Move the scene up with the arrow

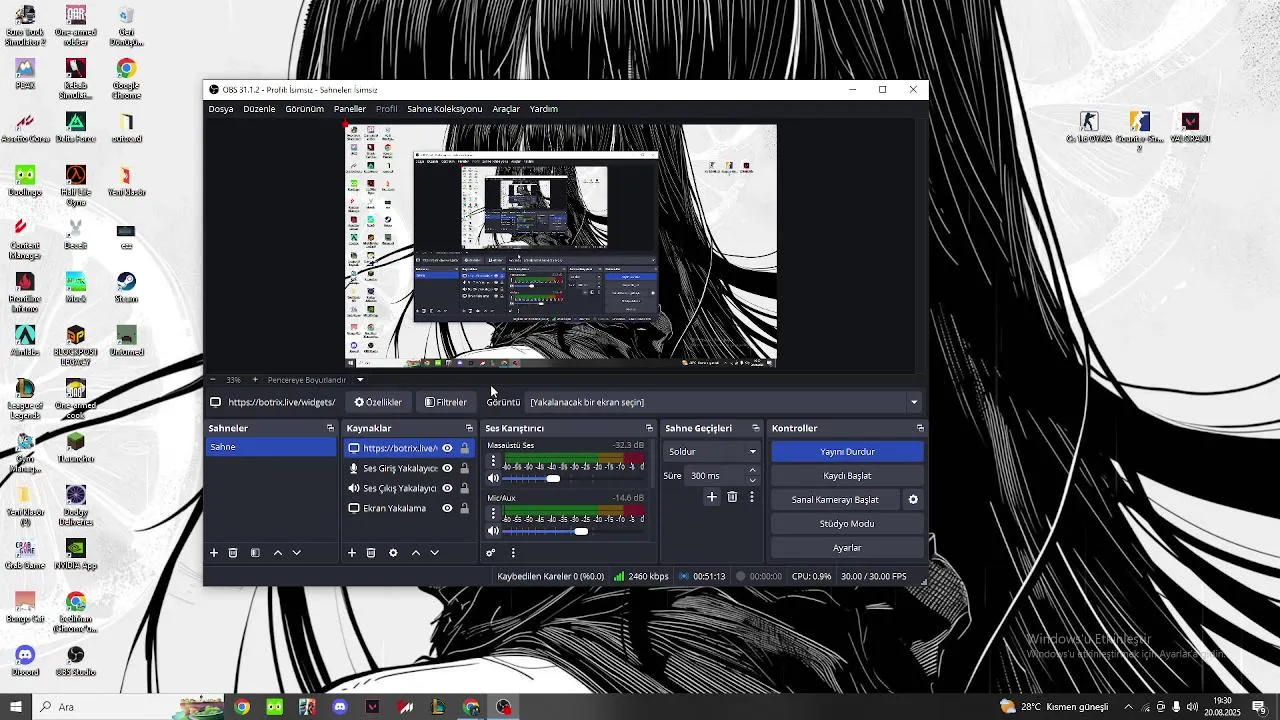[278, 553]
